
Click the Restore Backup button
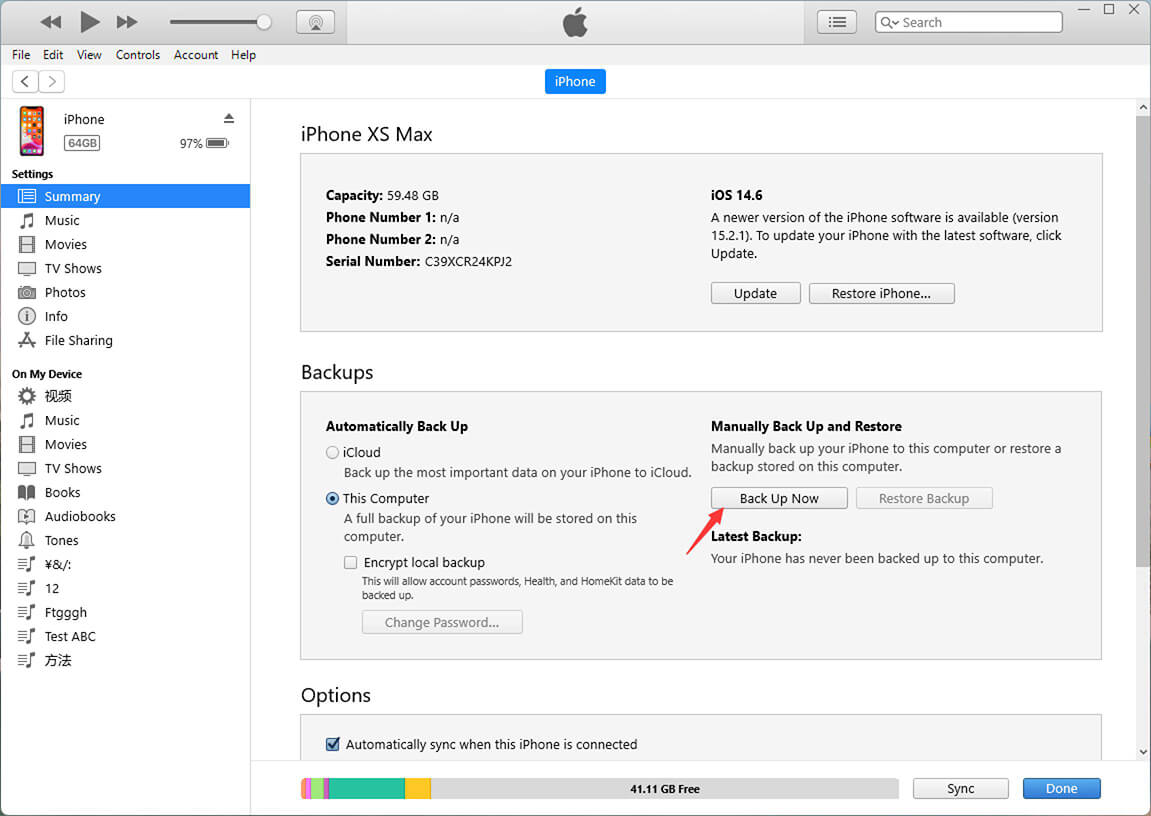(924, 498)
